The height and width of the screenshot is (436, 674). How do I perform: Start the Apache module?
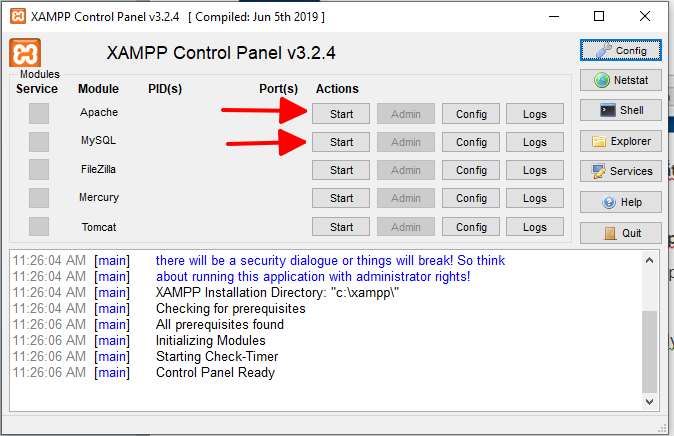(341, 114)
